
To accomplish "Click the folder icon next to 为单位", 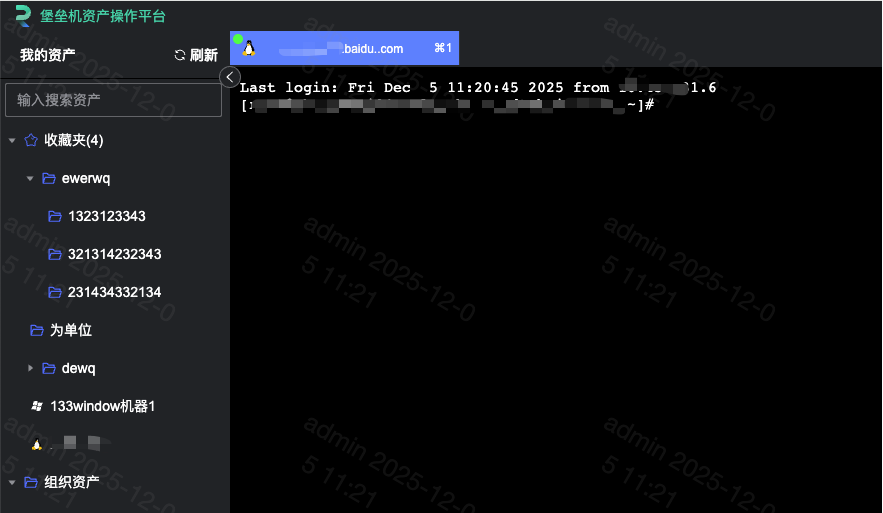I will click(37, 330).
